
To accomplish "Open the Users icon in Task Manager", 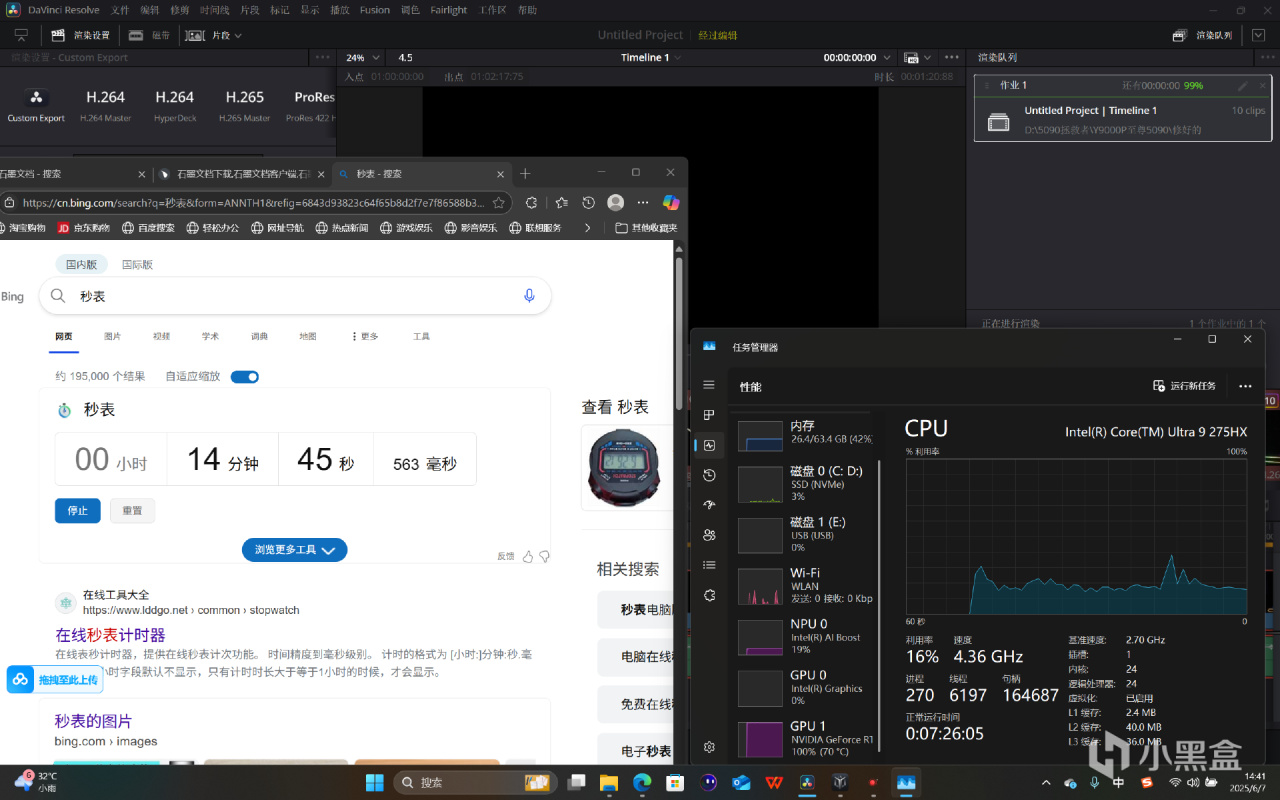I will click(709, 535).
